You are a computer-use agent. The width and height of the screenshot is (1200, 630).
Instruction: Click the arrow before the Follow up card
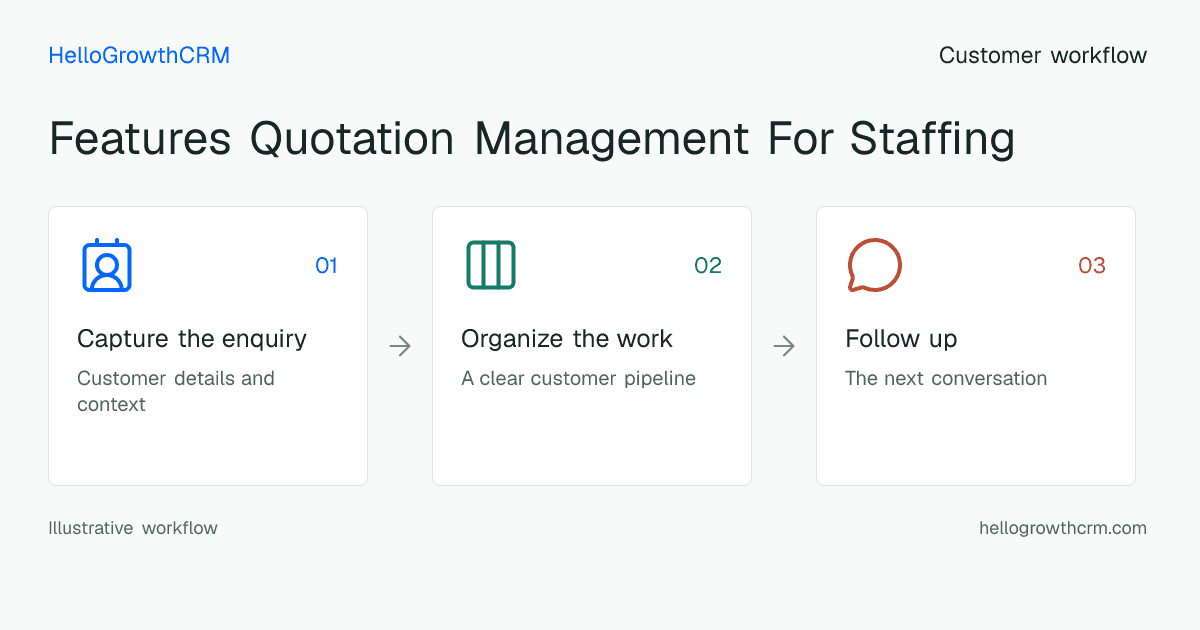coord(784,346)
